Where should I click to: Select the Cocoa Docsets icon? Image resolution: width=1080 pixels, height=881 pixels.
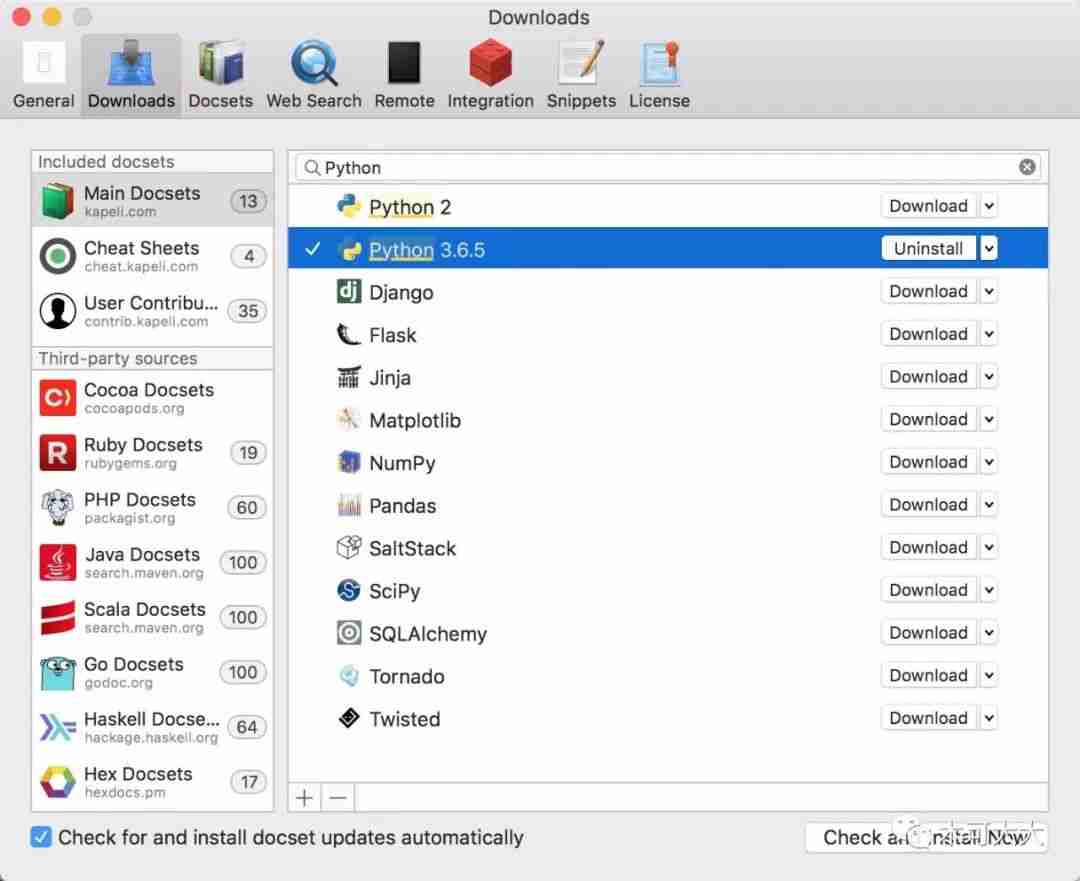click(x=57, y=397)
